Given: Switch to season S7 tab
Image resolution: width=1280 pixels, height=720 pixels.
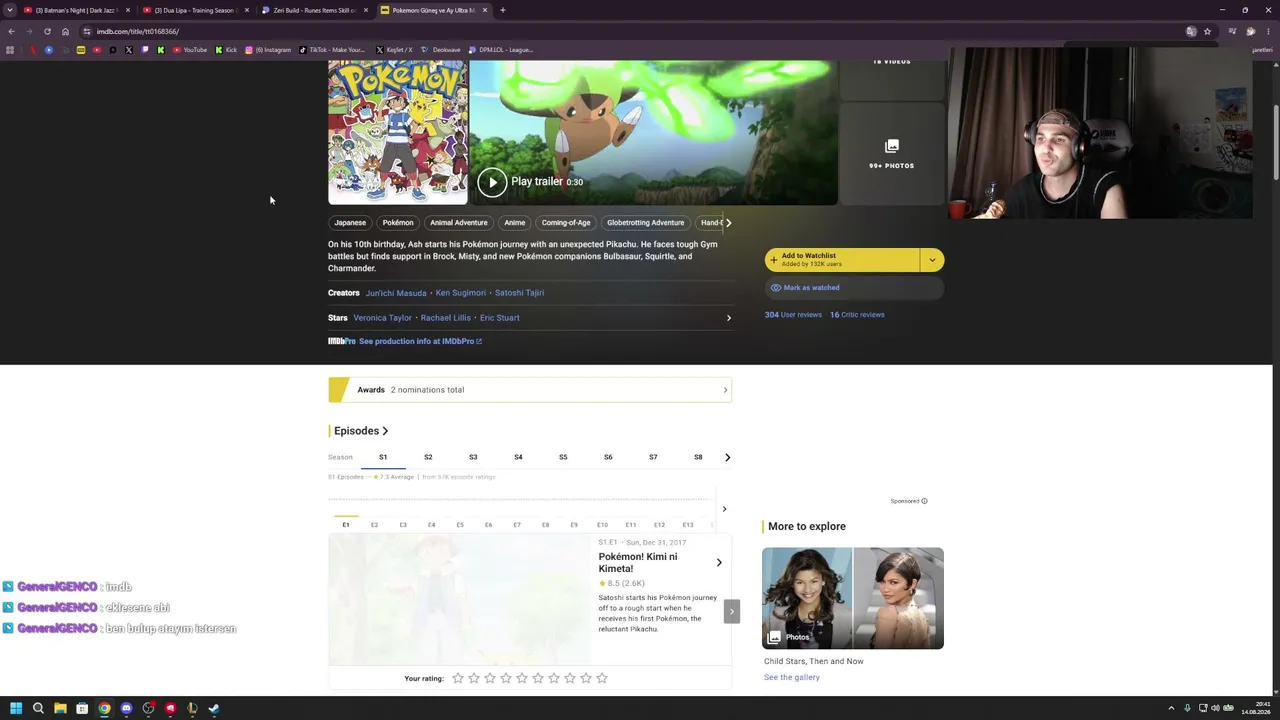Looking at the screenshot, I should coord(653,457).
